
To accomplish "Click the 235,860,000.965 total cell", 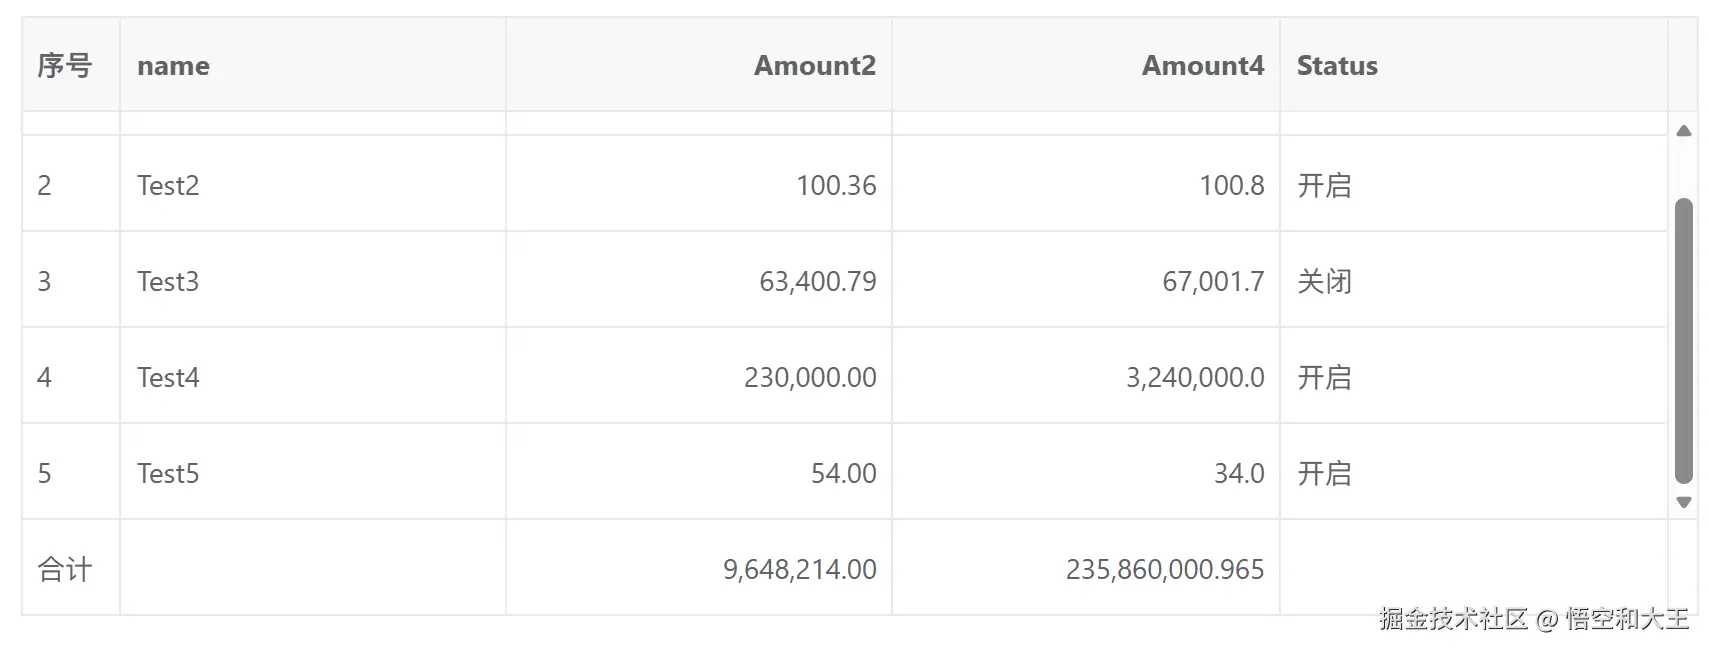I will pos(1164,570).
